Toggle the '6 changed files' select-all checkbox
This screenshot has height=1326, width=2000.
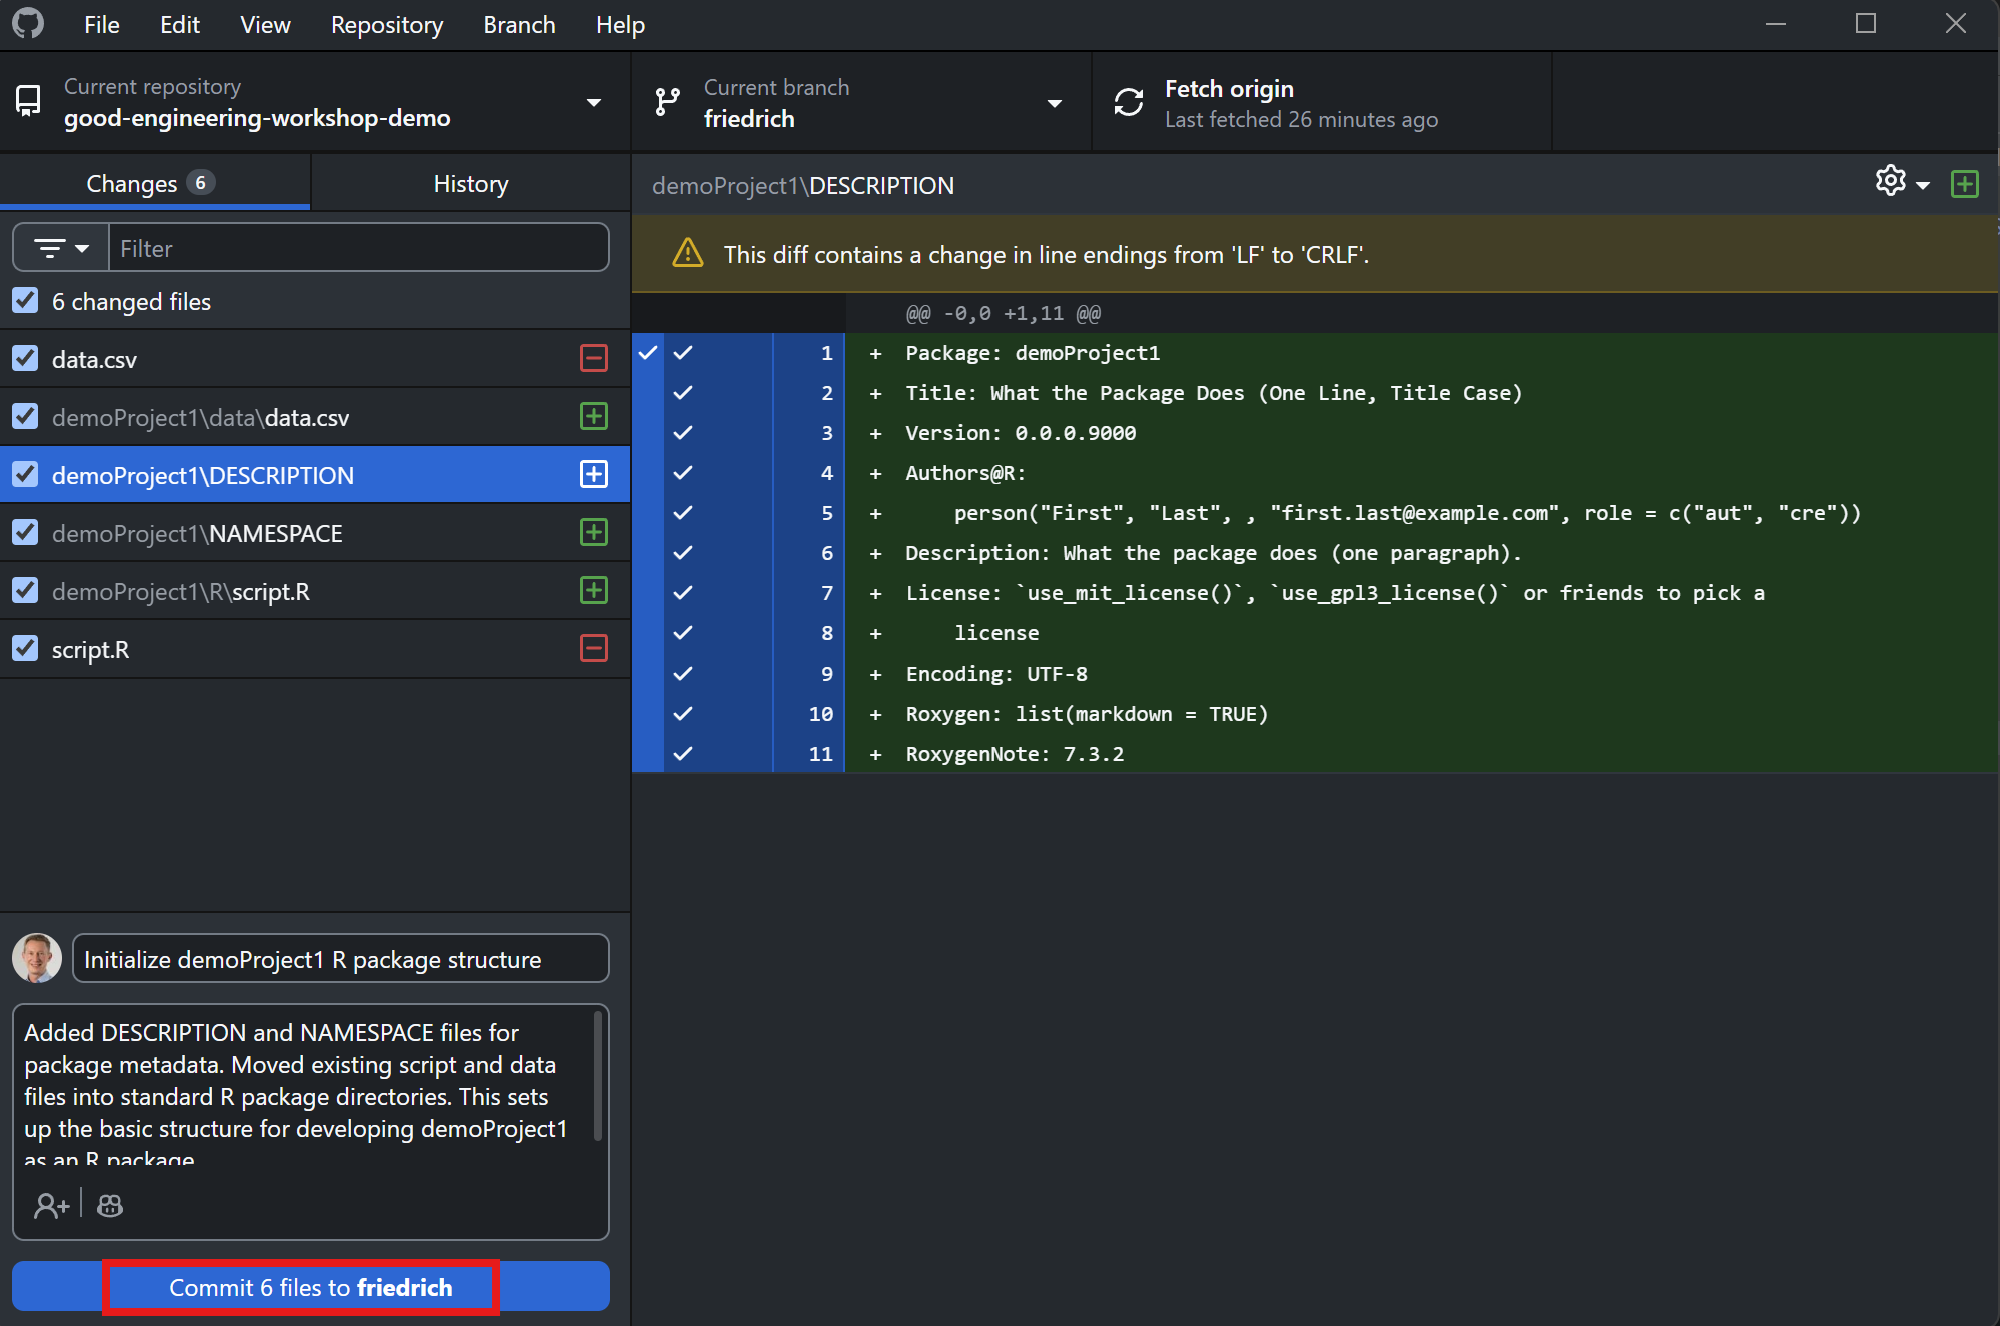click(25, 301)
